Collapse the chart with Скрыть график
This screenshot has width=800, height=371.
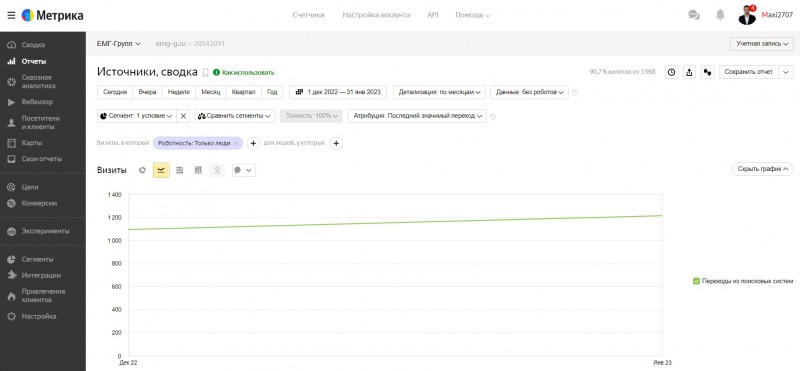pyautogui.click(x=762, y=169)
